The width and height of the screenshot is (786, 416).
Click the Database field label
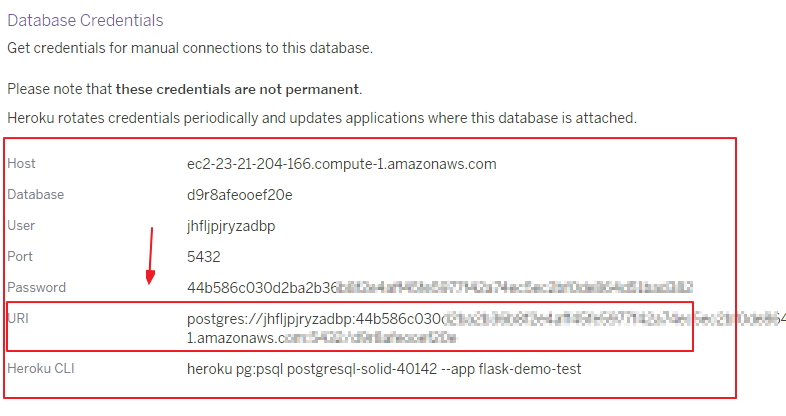point(36,194)
